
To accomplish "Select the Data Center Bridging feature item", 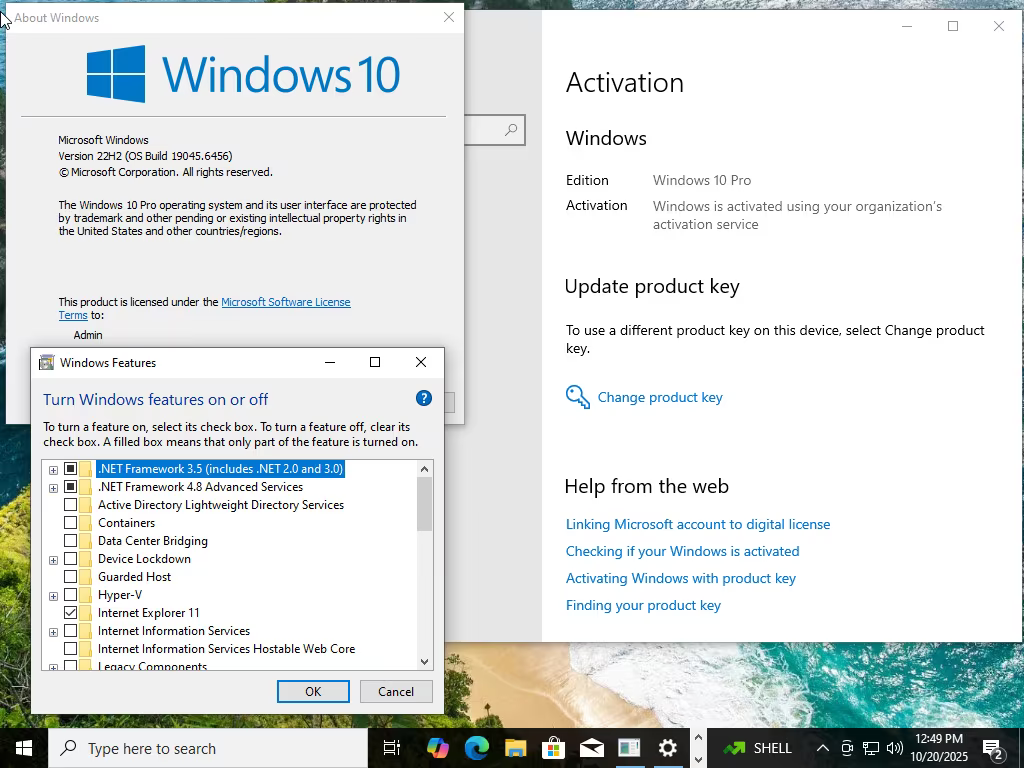I will [x=153, y=541].
